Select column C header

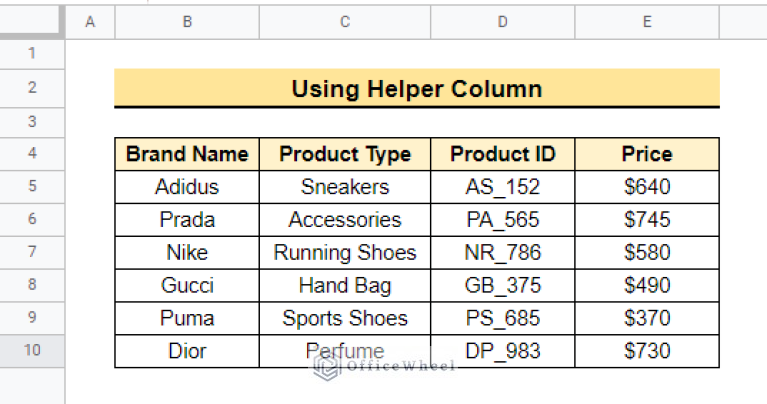[x=345, y=22]
